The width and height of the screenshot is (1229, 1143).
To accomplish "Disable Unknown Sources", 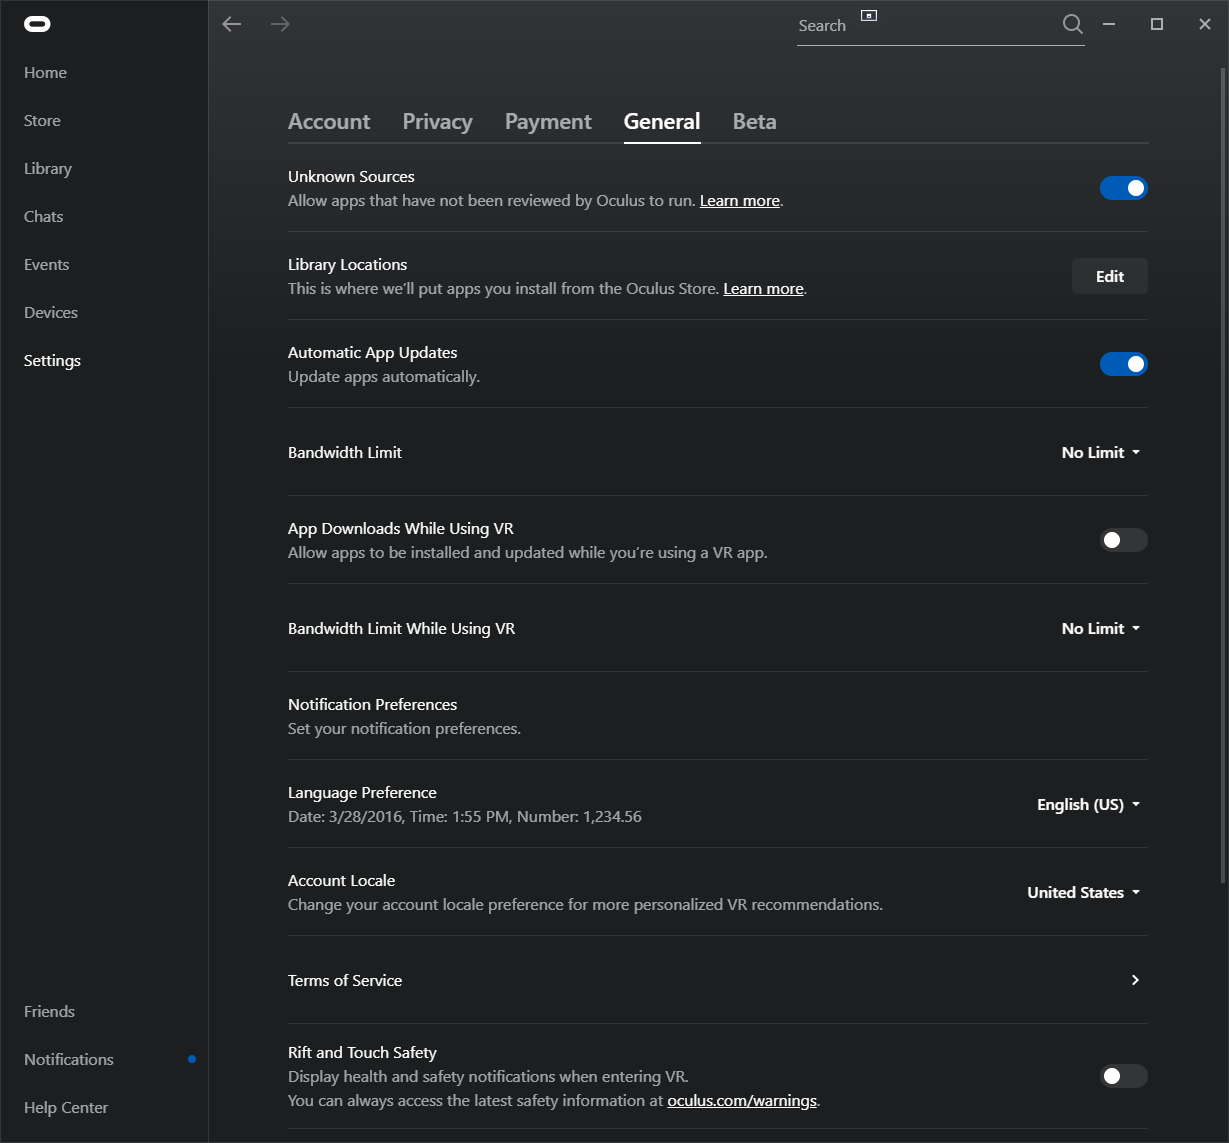I will (1123, 187).
